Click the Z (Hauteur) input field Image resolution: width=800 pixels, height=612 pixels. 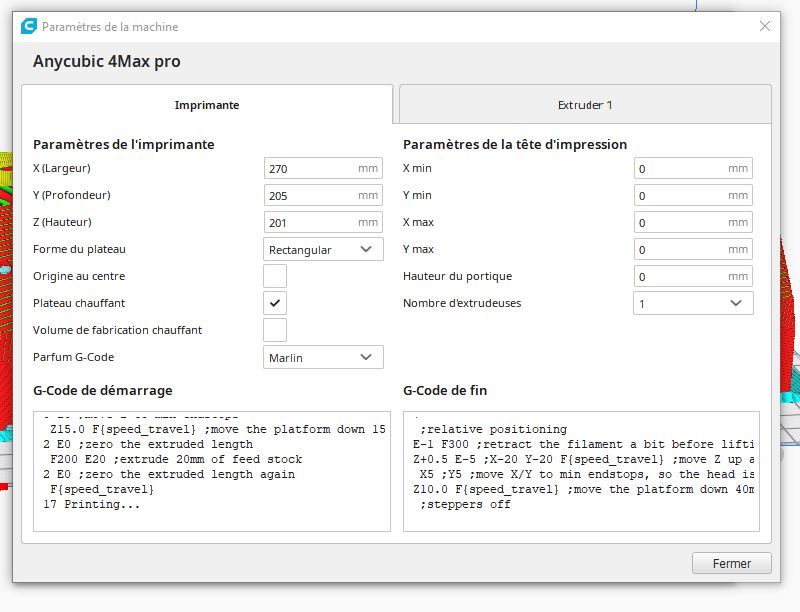click(x=310, y=222)
